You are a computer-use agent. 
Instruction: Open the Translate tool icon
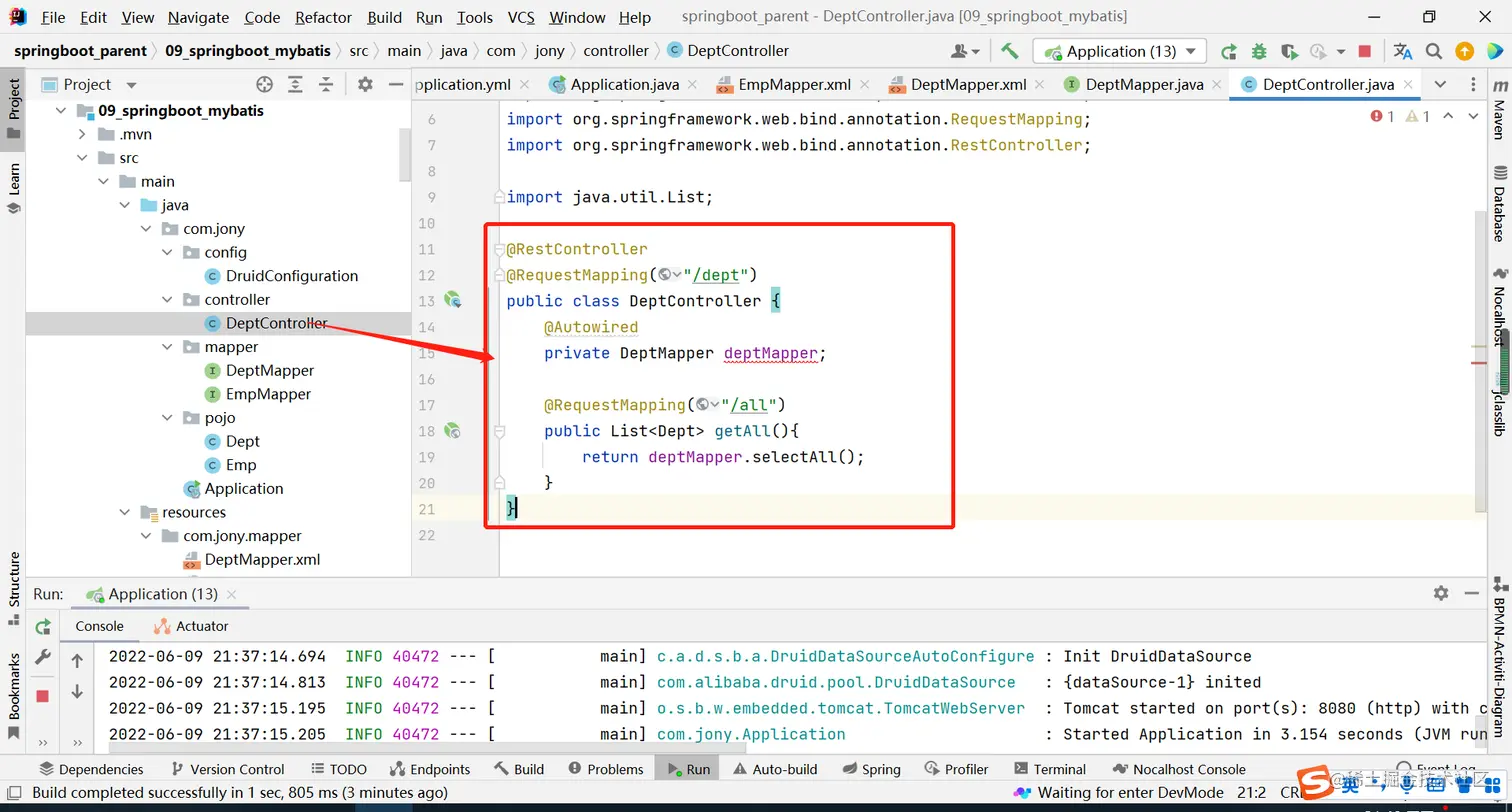(x=1403, y=51)
